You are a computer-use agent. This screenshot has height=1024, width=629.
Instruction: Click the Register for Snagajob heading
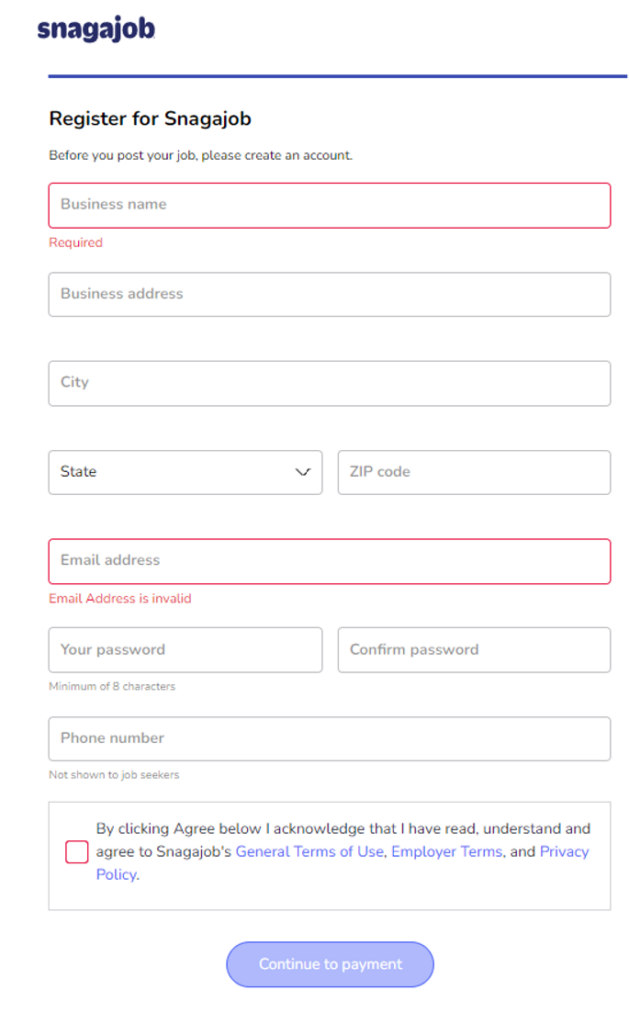tap(150, 119)
